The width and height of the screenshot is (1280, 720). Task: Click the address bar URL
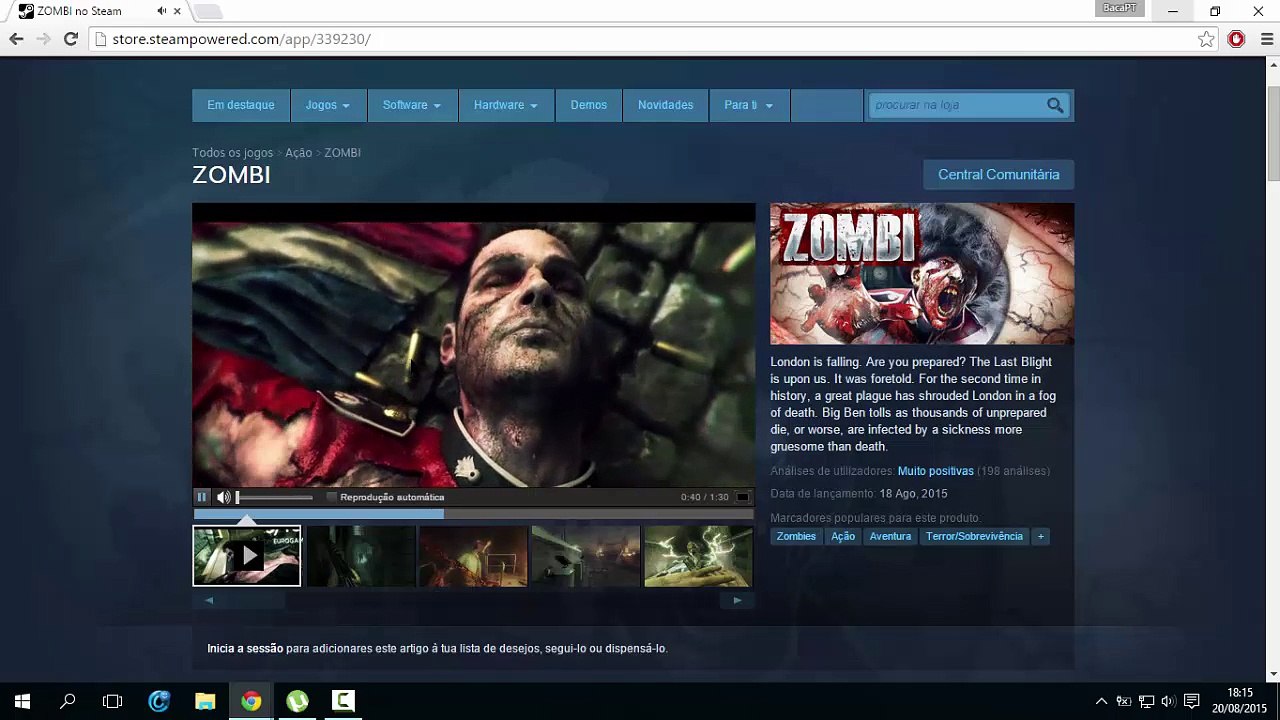coord(241,39)
